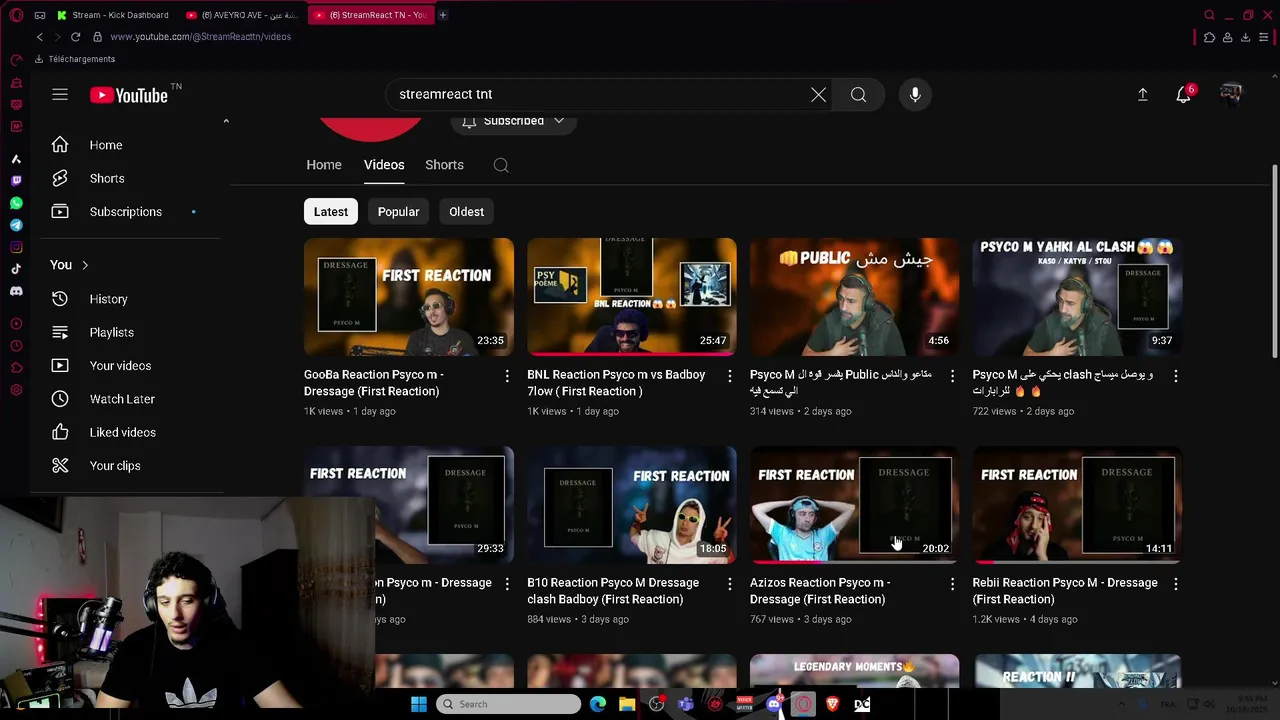Expand the Subscribed notification dropdown
The width and height of the screenshot is (1280, 720).
[x=559, y=121]
